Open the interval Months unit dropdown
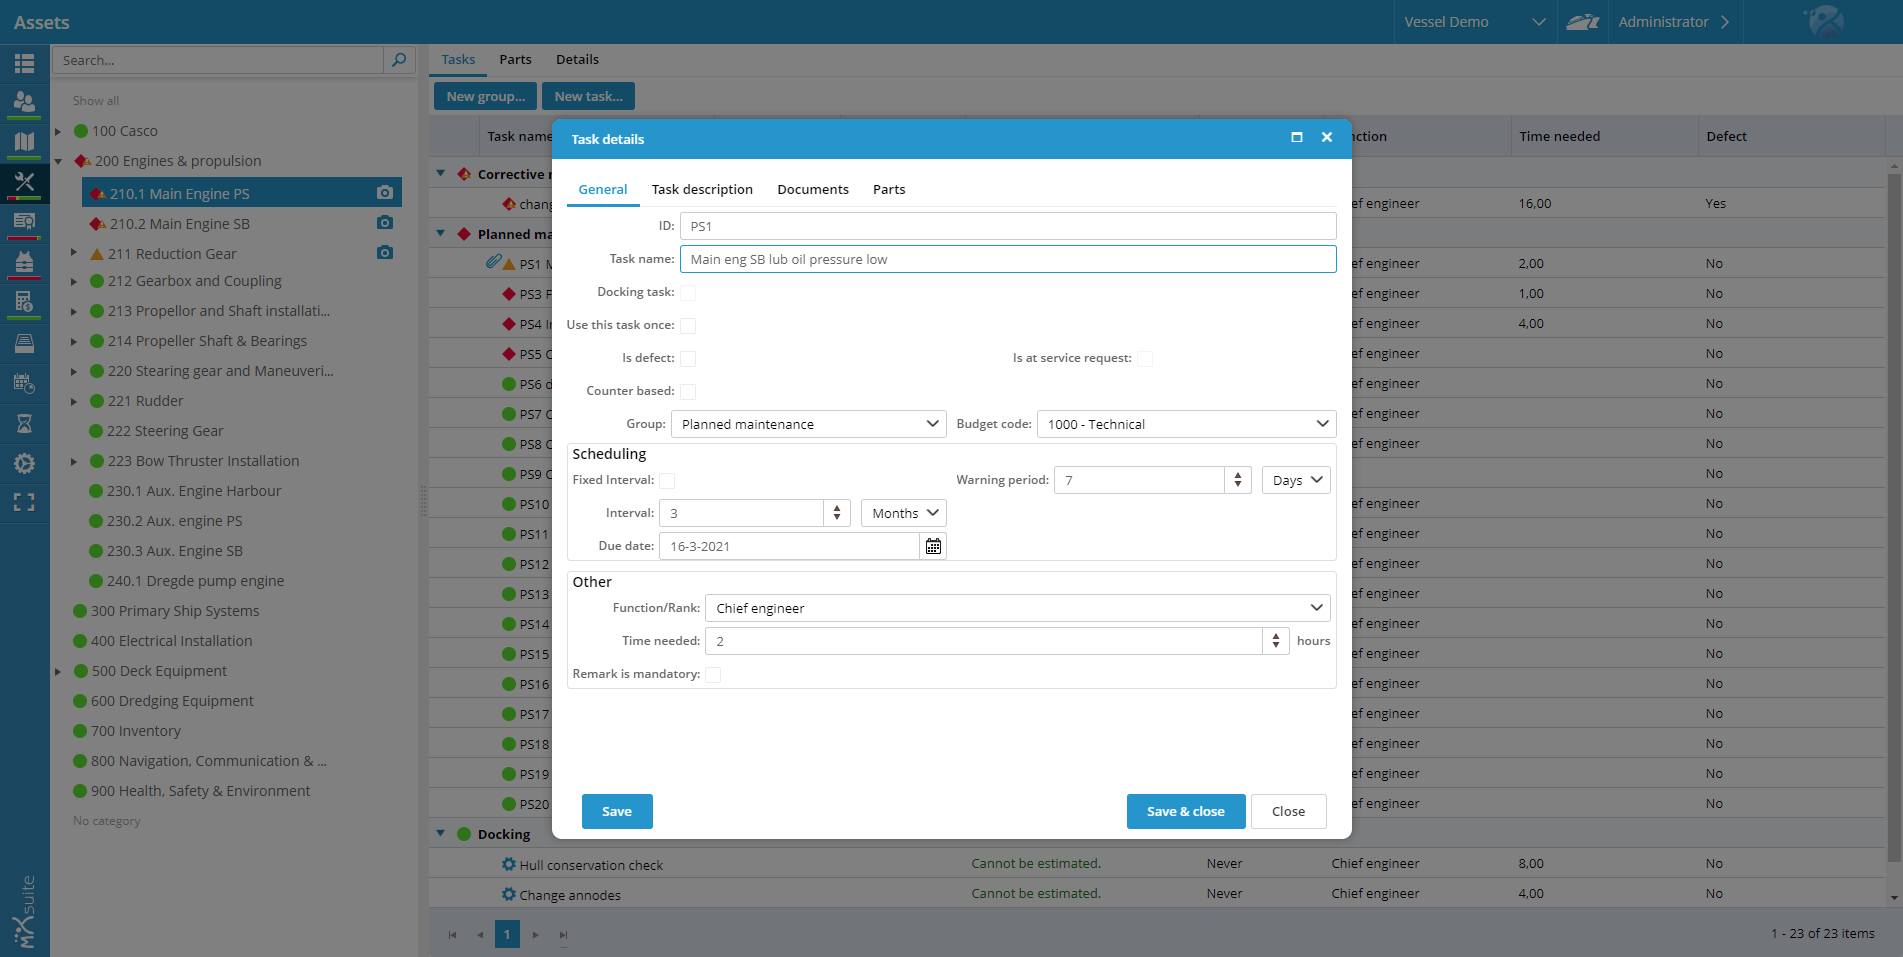The image size is (1903, 957). click(903, 513)
